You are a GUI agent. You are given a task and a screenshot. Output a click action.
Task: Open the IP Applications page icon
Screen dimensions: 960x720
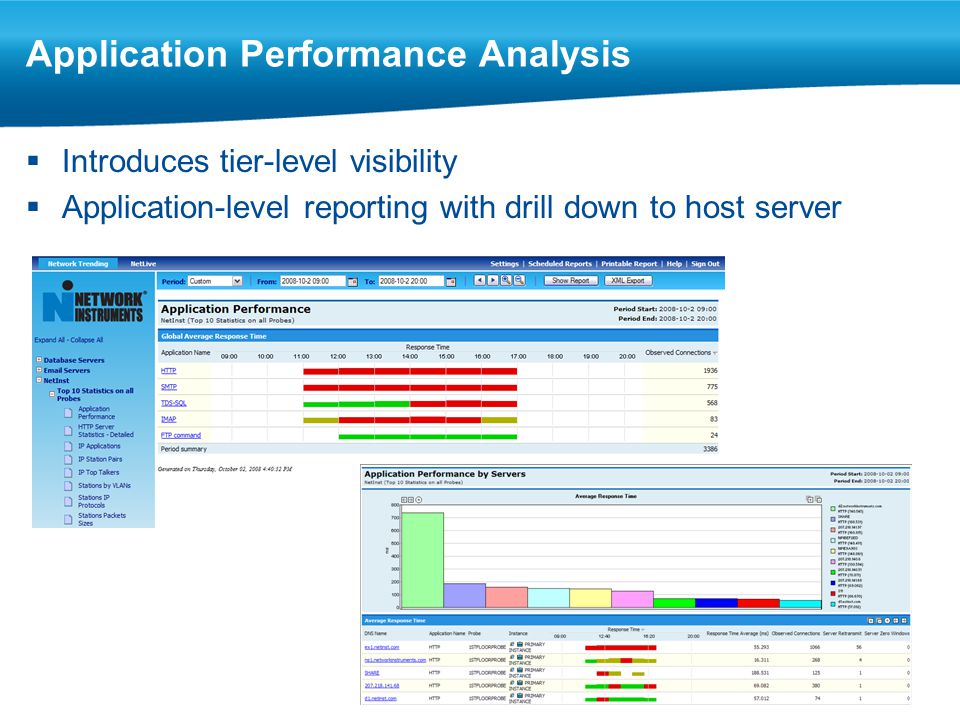(69, 446)
